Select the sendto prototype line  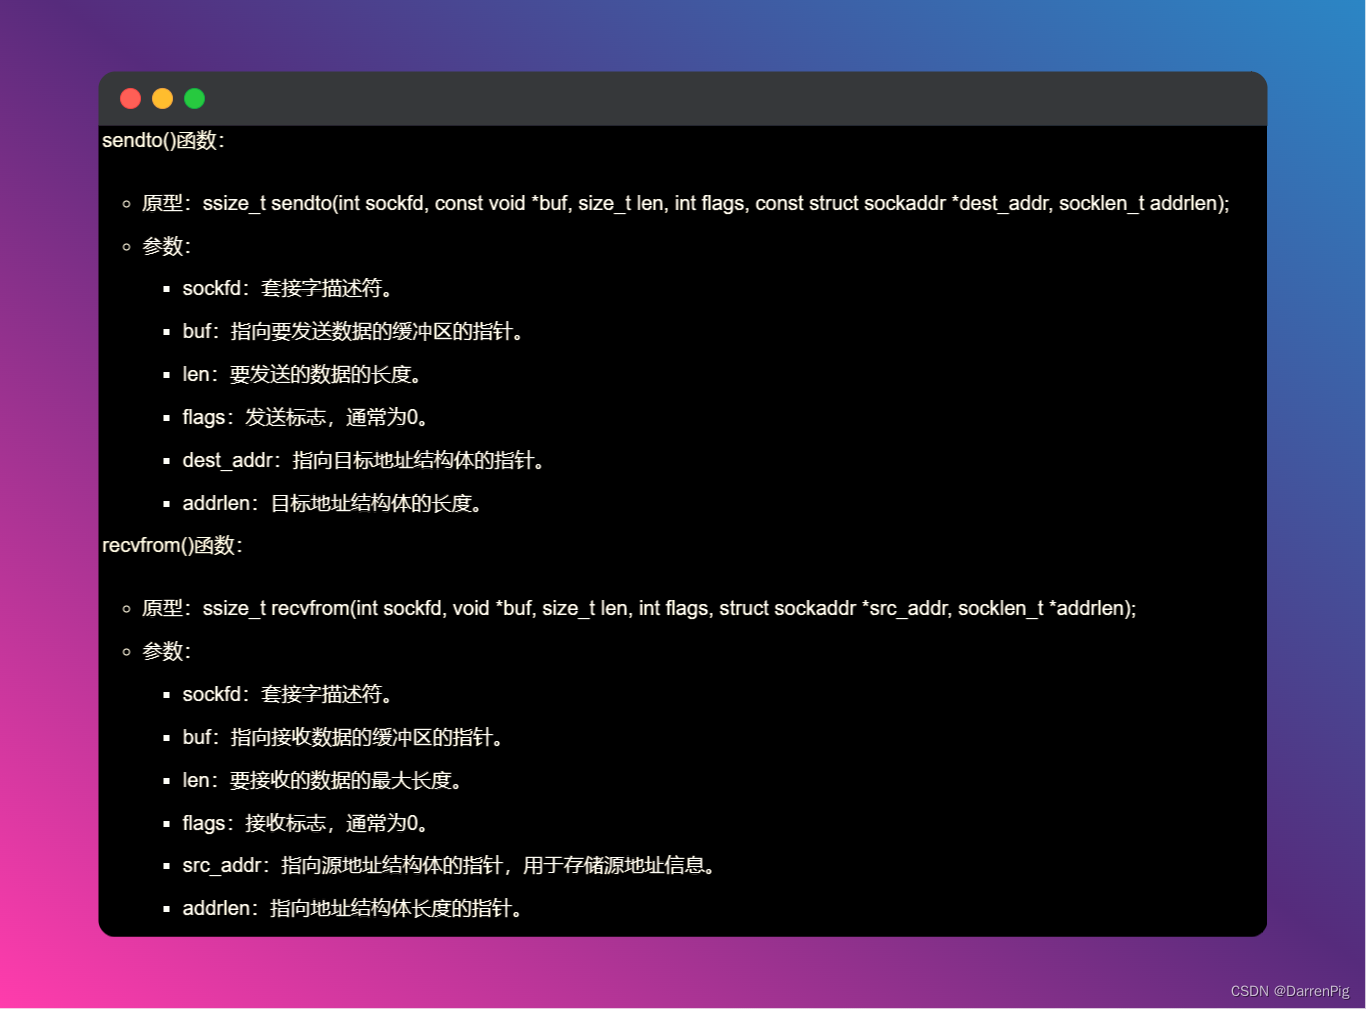coord(686,204)
